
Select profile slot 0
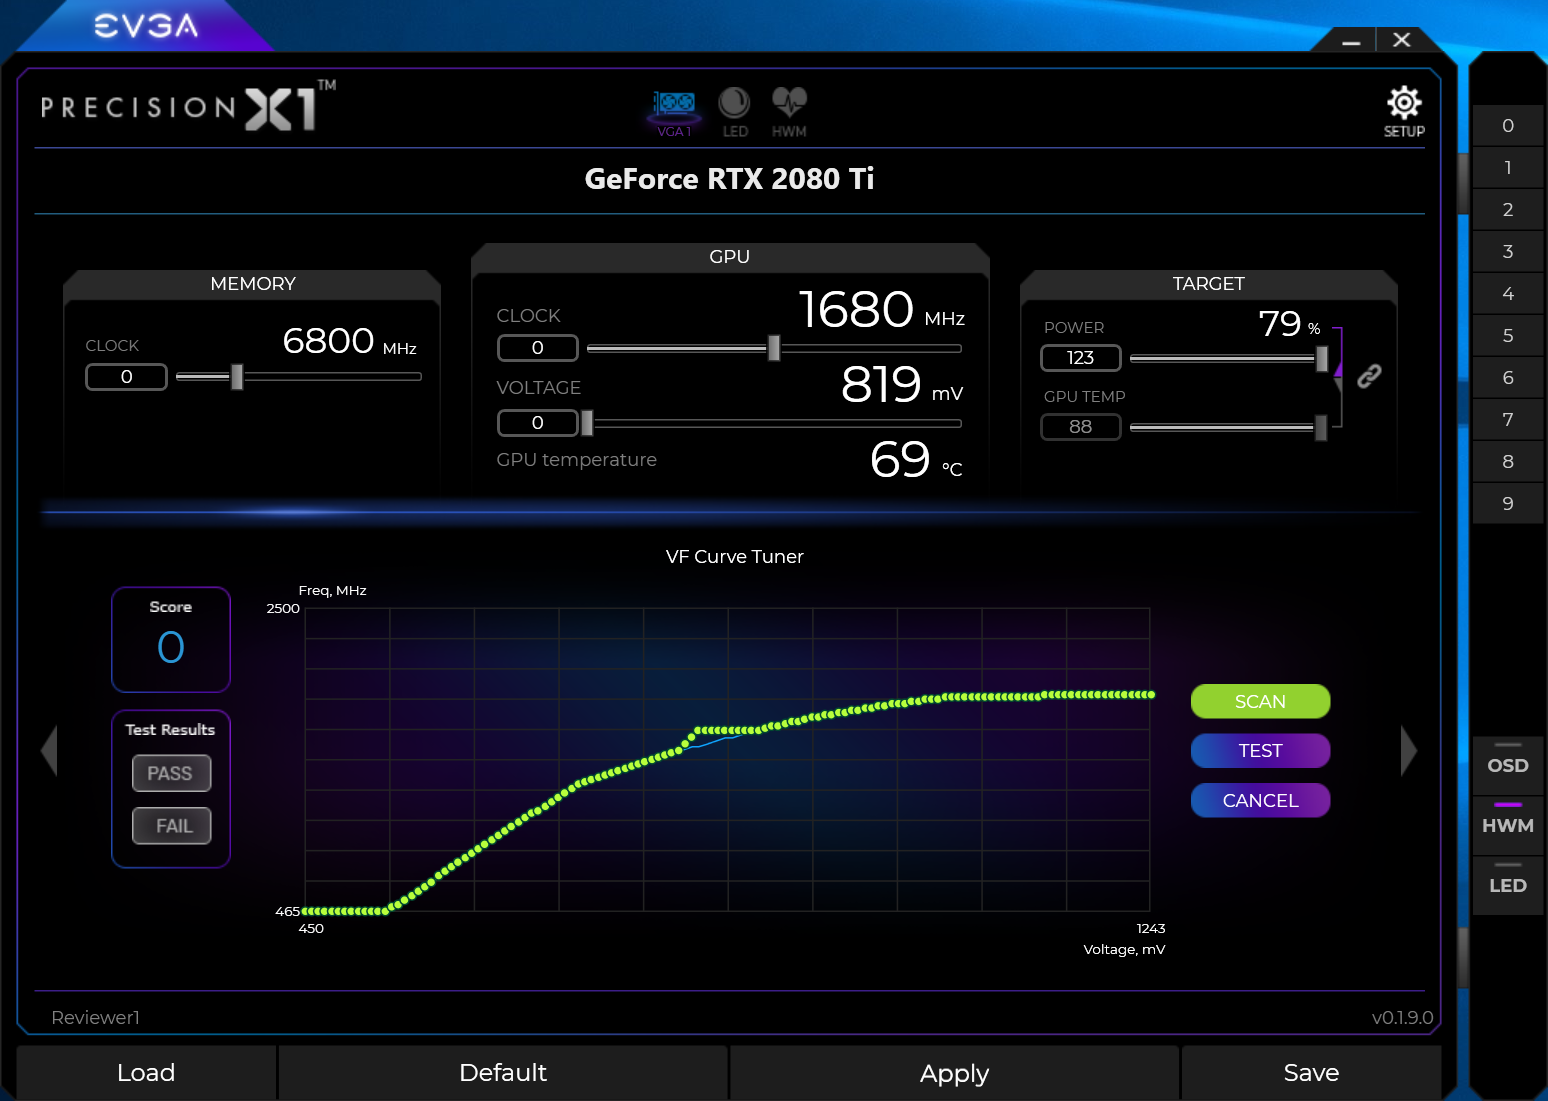pyautogui.click(x=1508, y=126)
